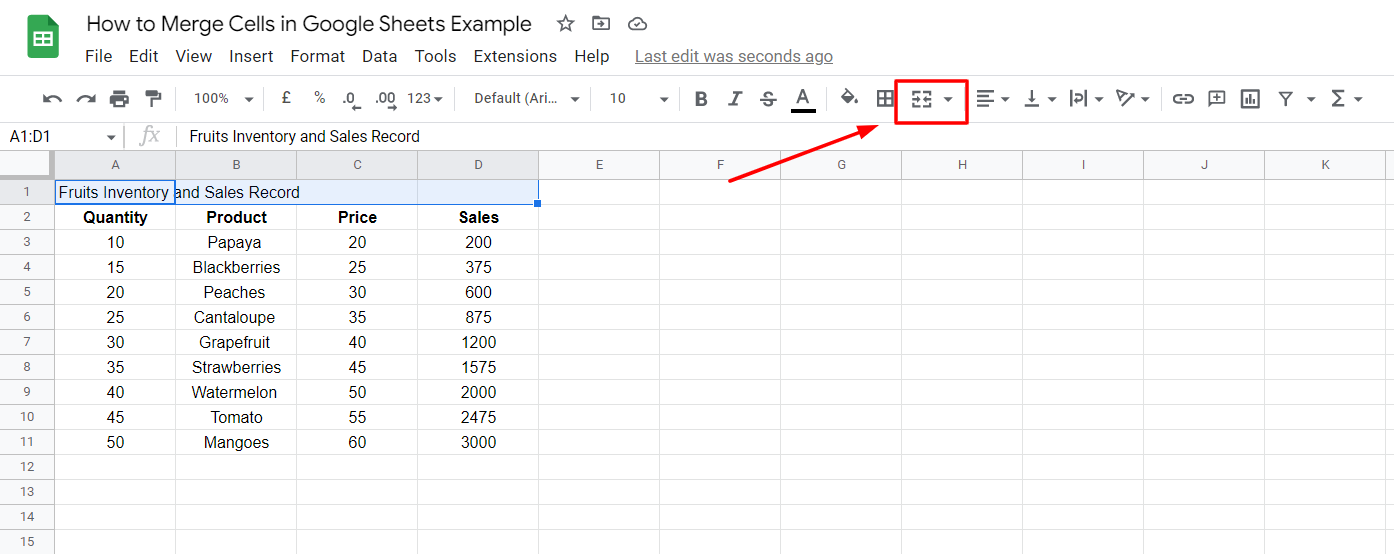Open the more number formats 123 dropdown
Image resolution: width=1394 pixels, height=554 pixels.
pyautogui.click(x=426, y=99)
